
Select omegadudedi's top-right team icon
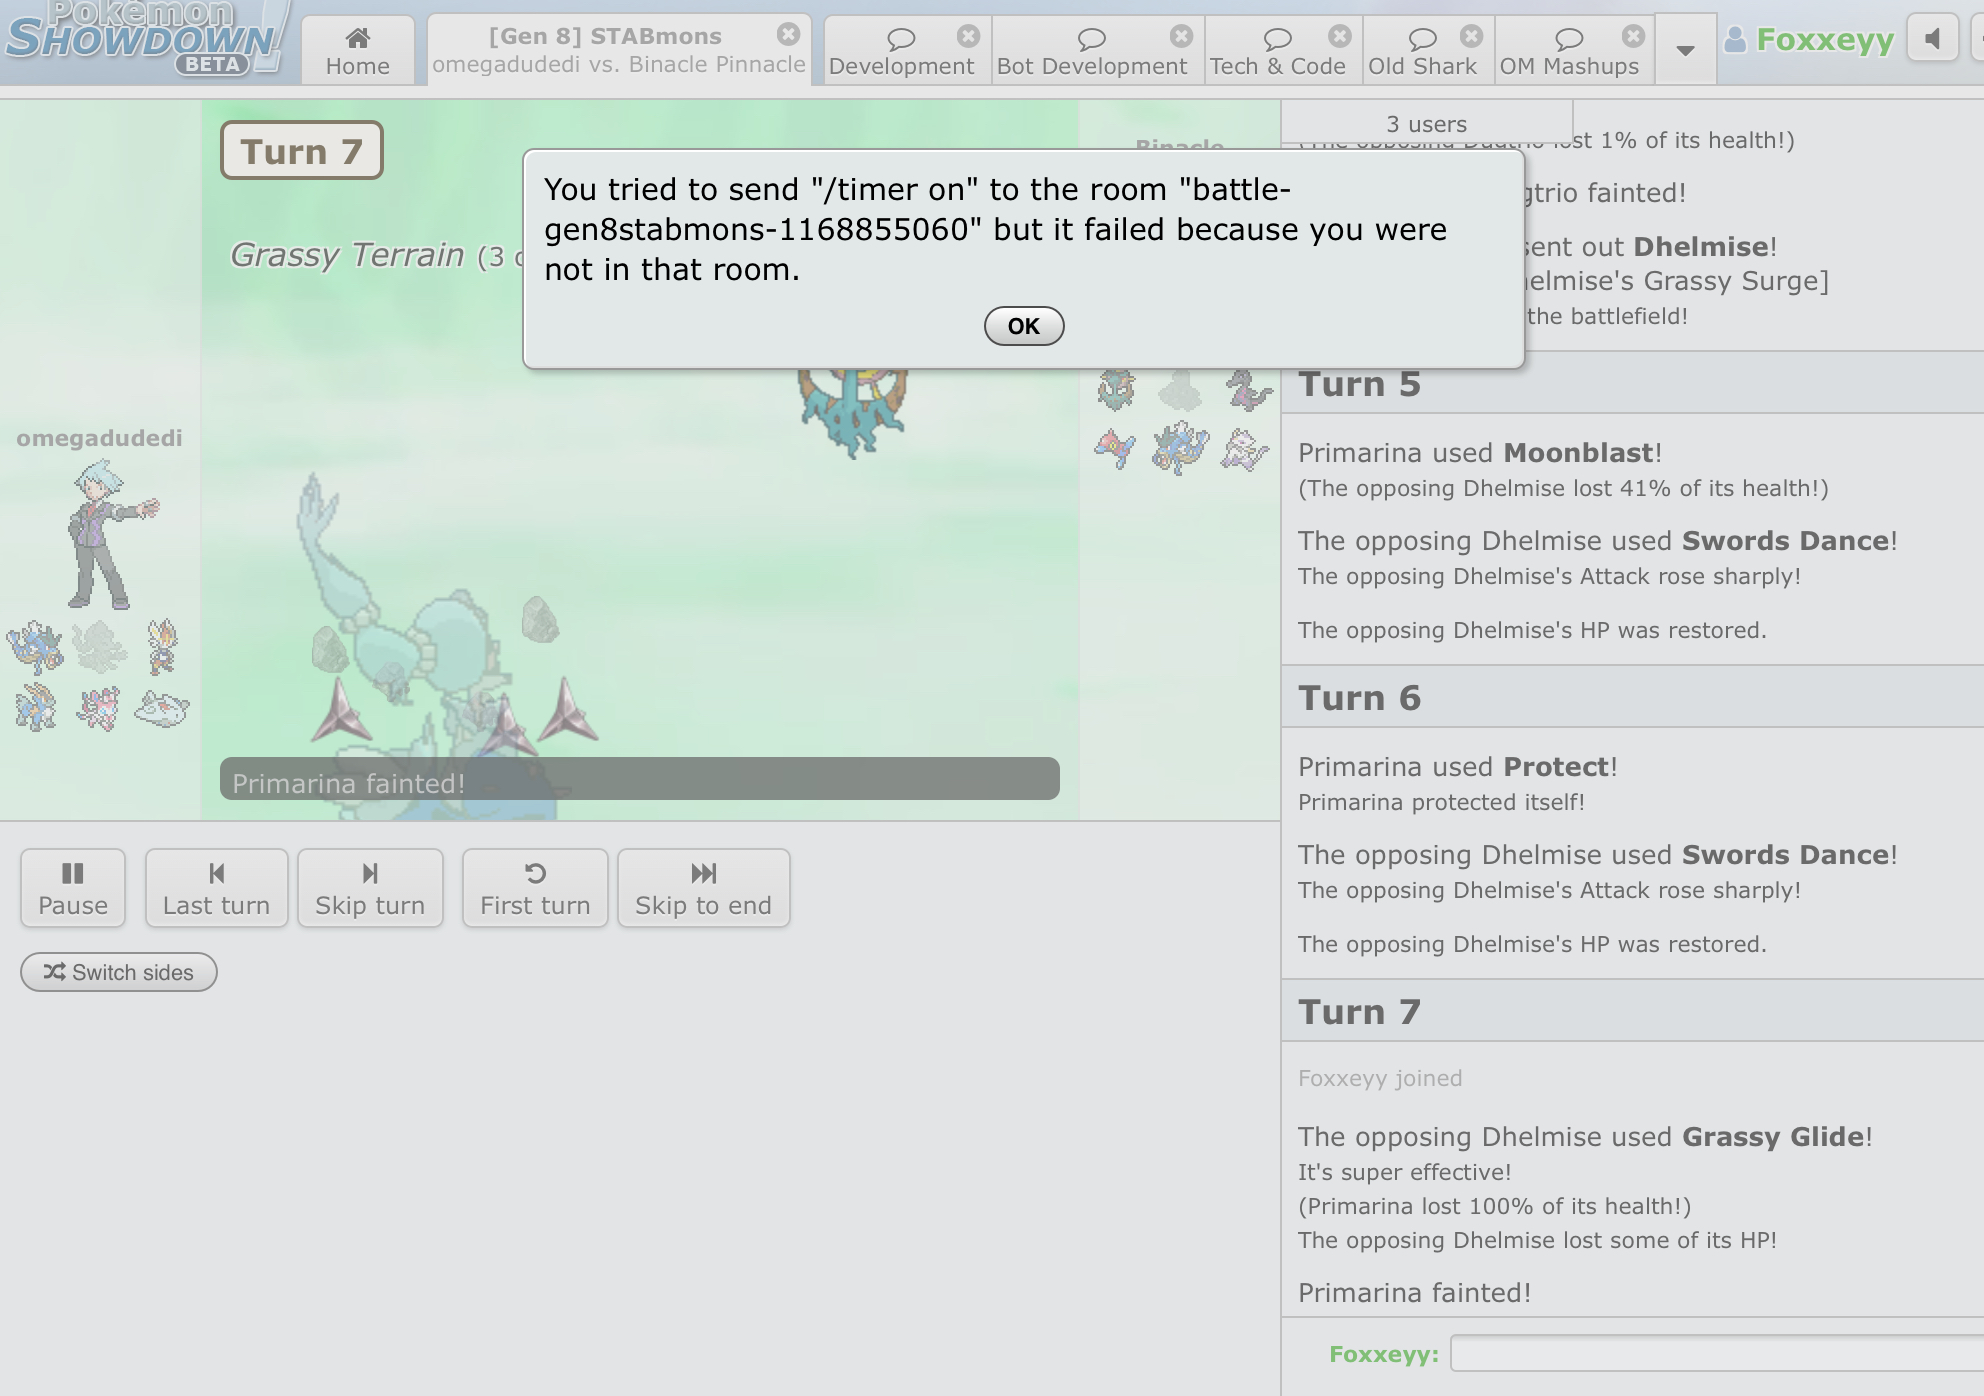(x=162, y=646)
